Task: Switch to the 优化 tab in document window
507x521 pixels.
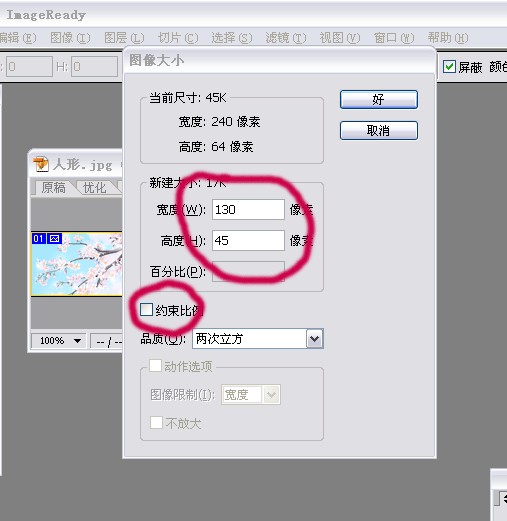Action: point(95,188)
